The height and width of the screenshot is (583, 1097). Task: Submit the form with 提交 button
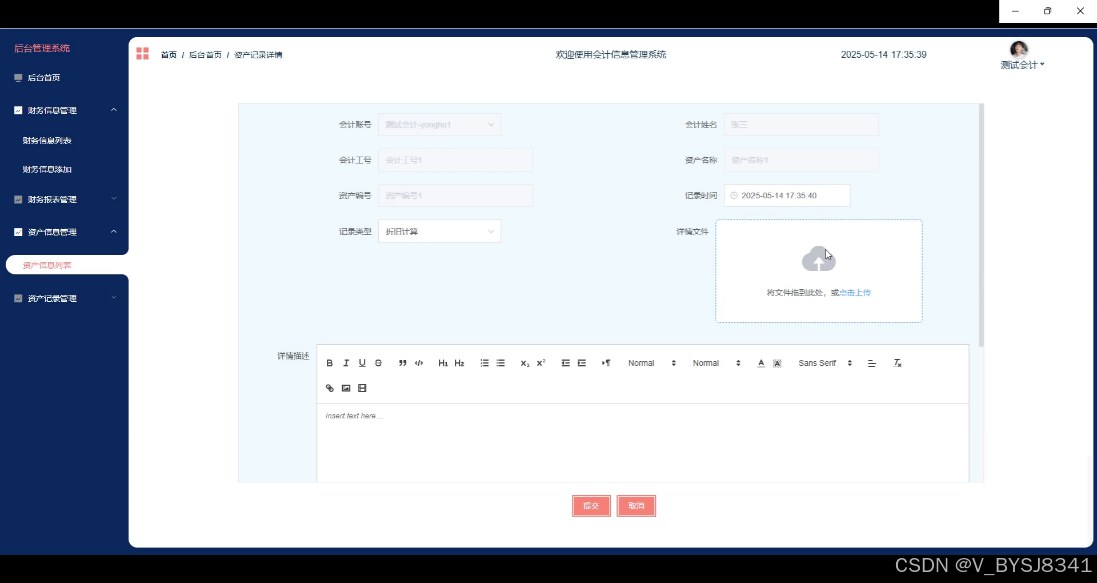[591, 506]
